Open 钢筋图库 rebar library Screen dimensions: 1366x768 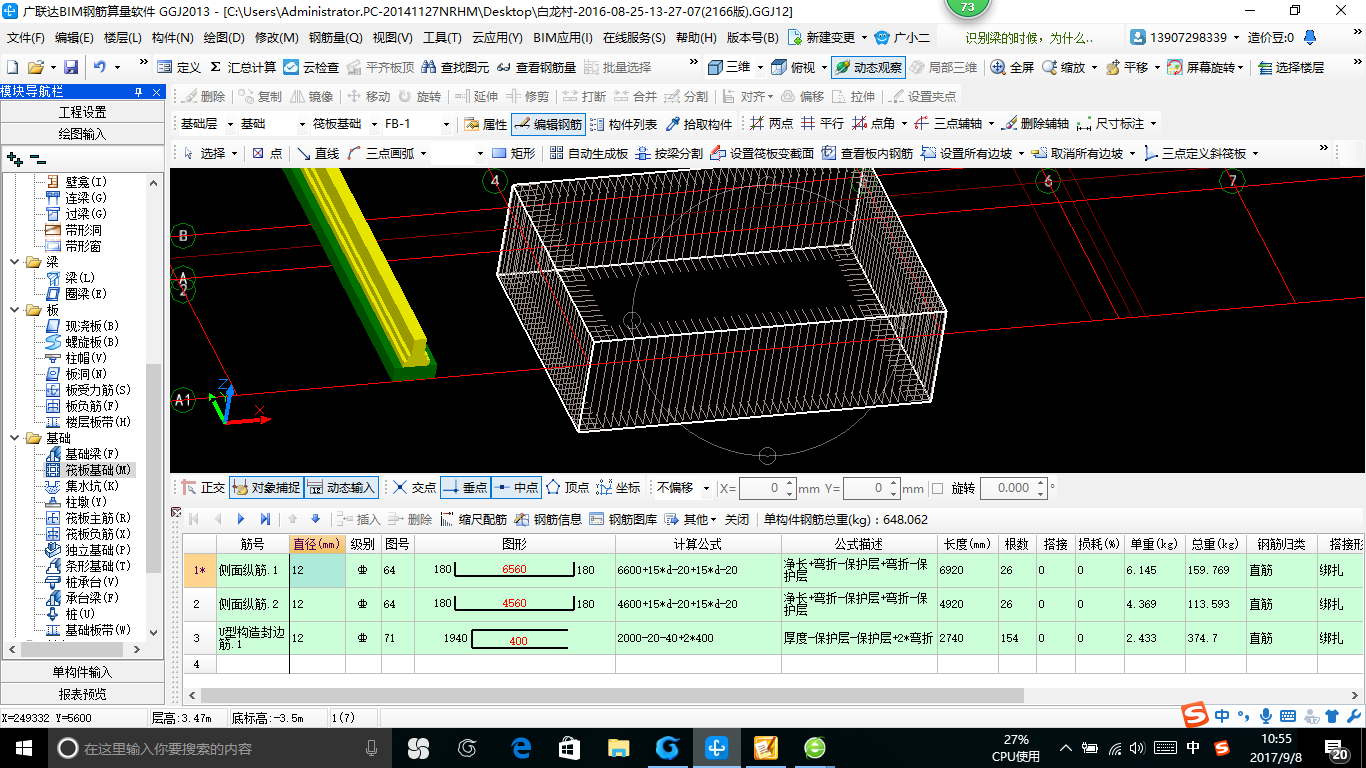625,519
